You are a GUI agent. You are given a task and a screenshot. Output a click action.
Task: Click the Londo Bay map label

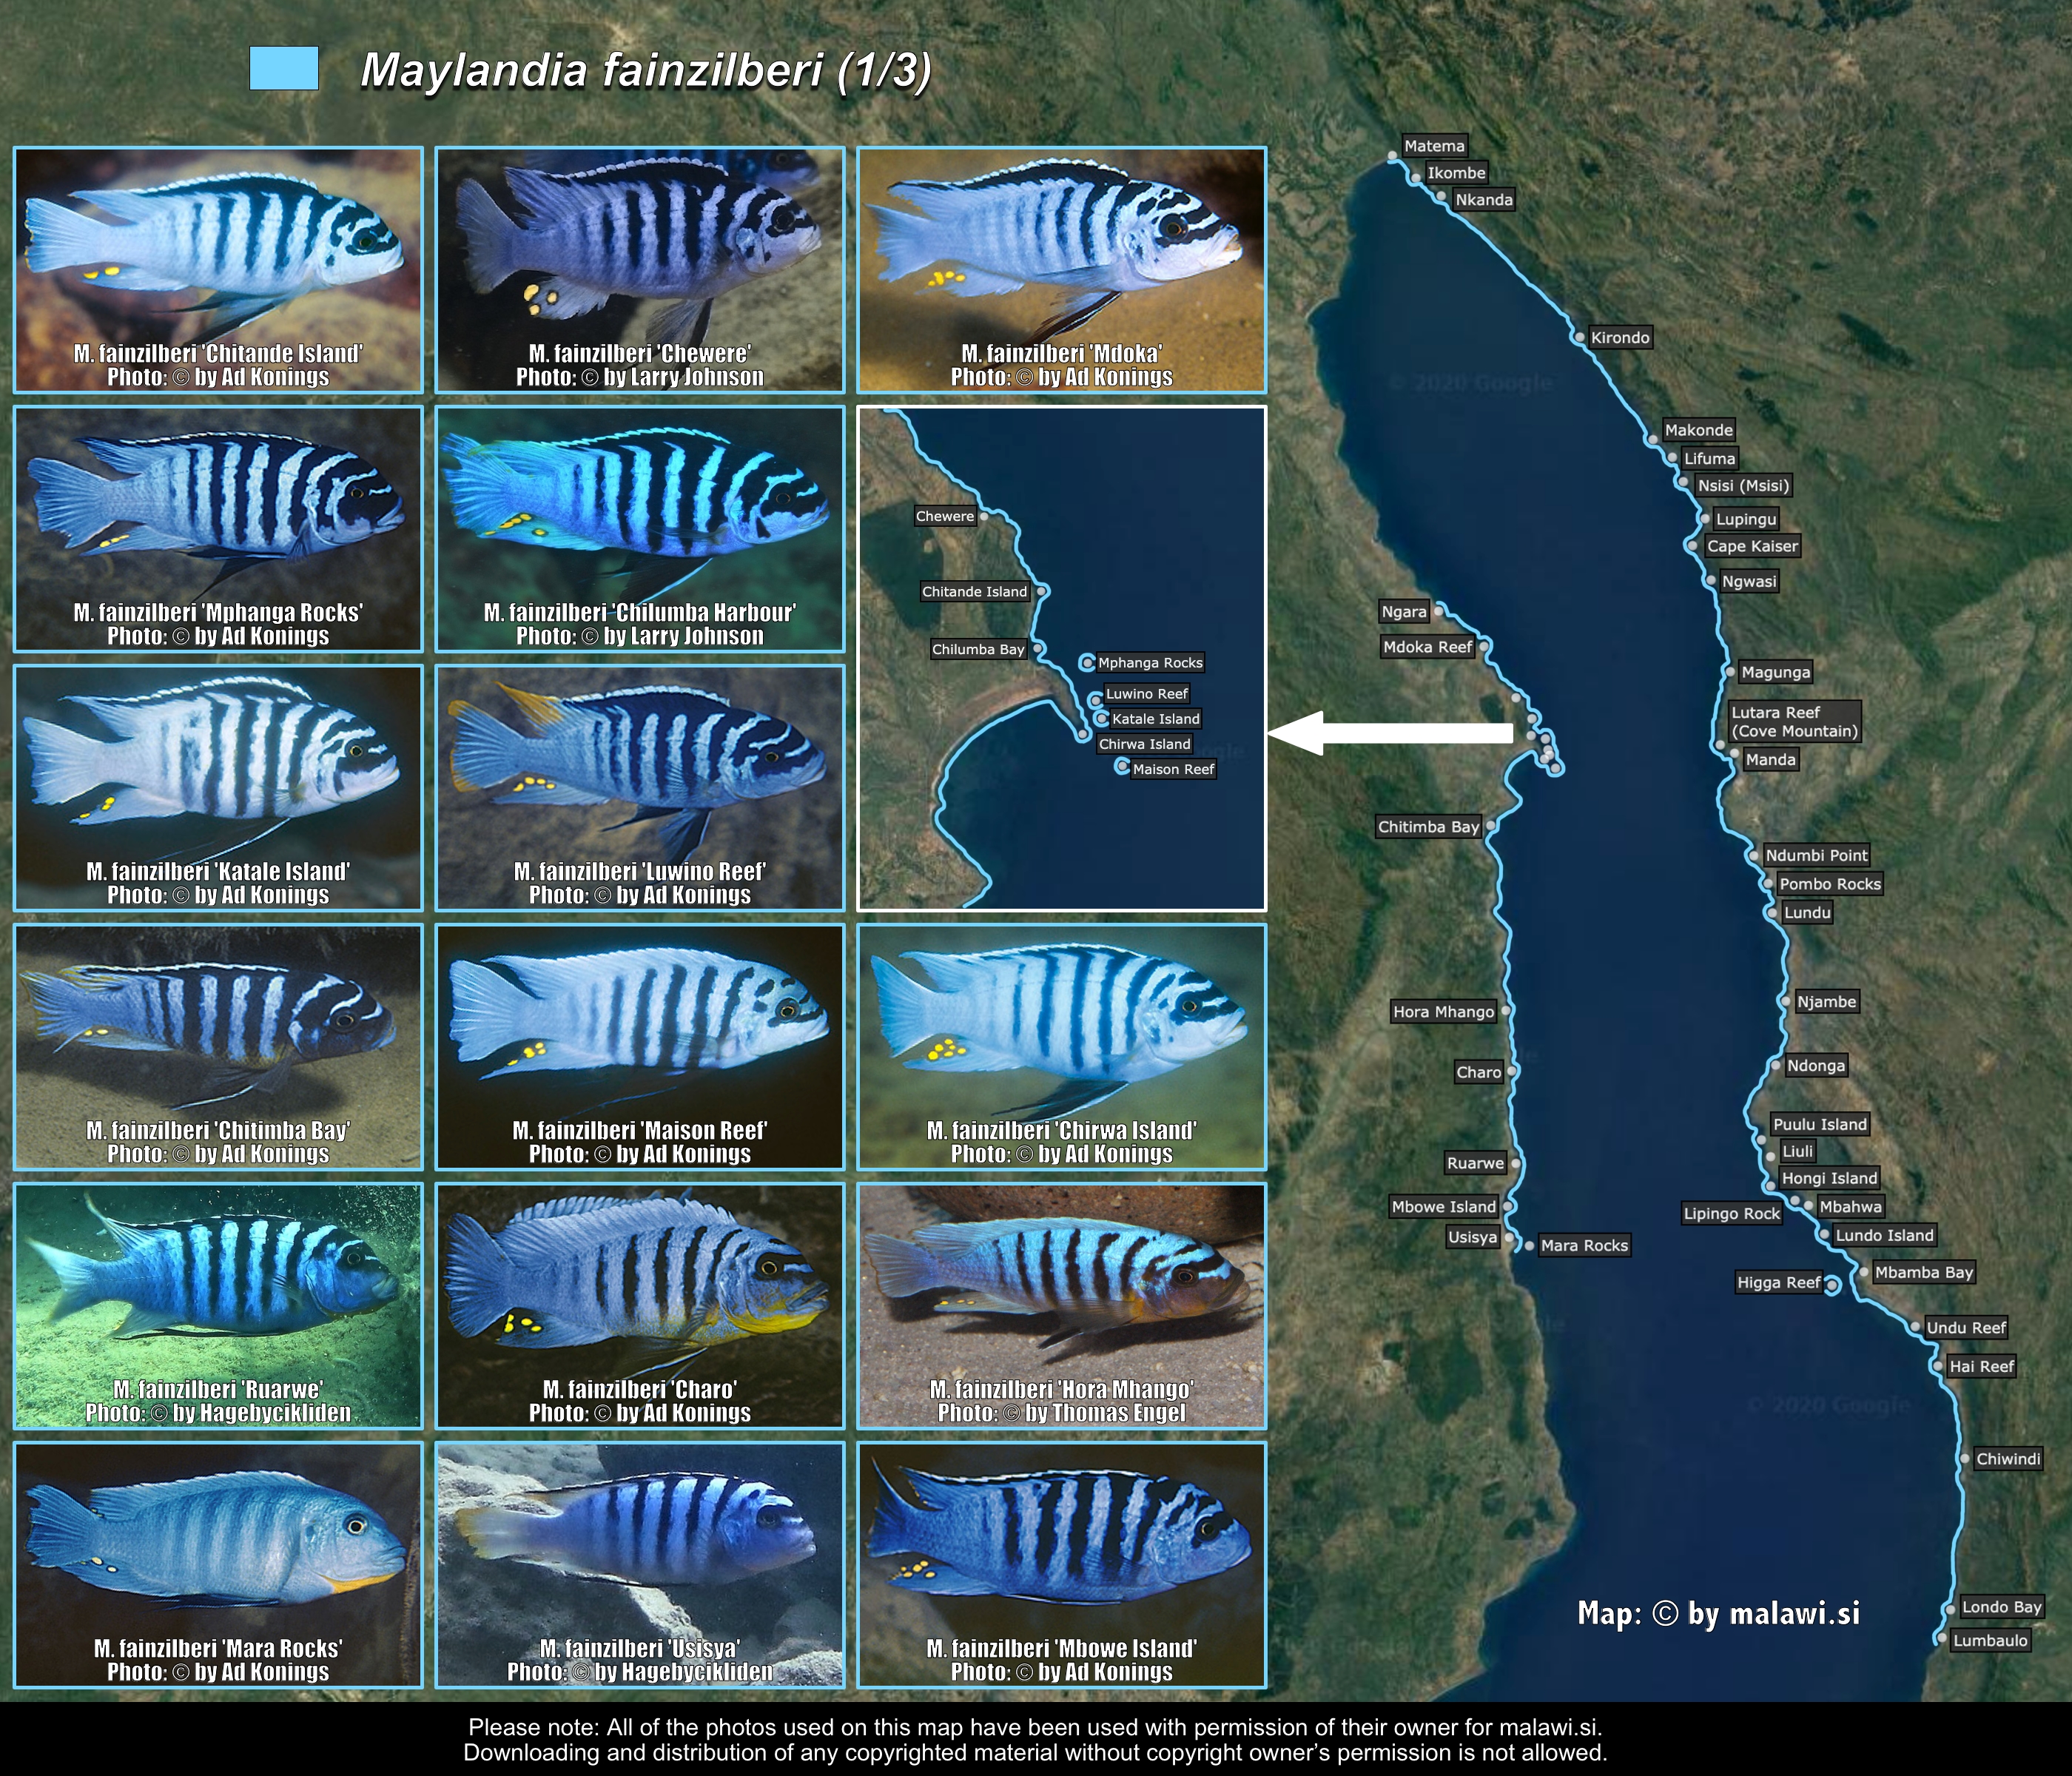[2001, 1607]
